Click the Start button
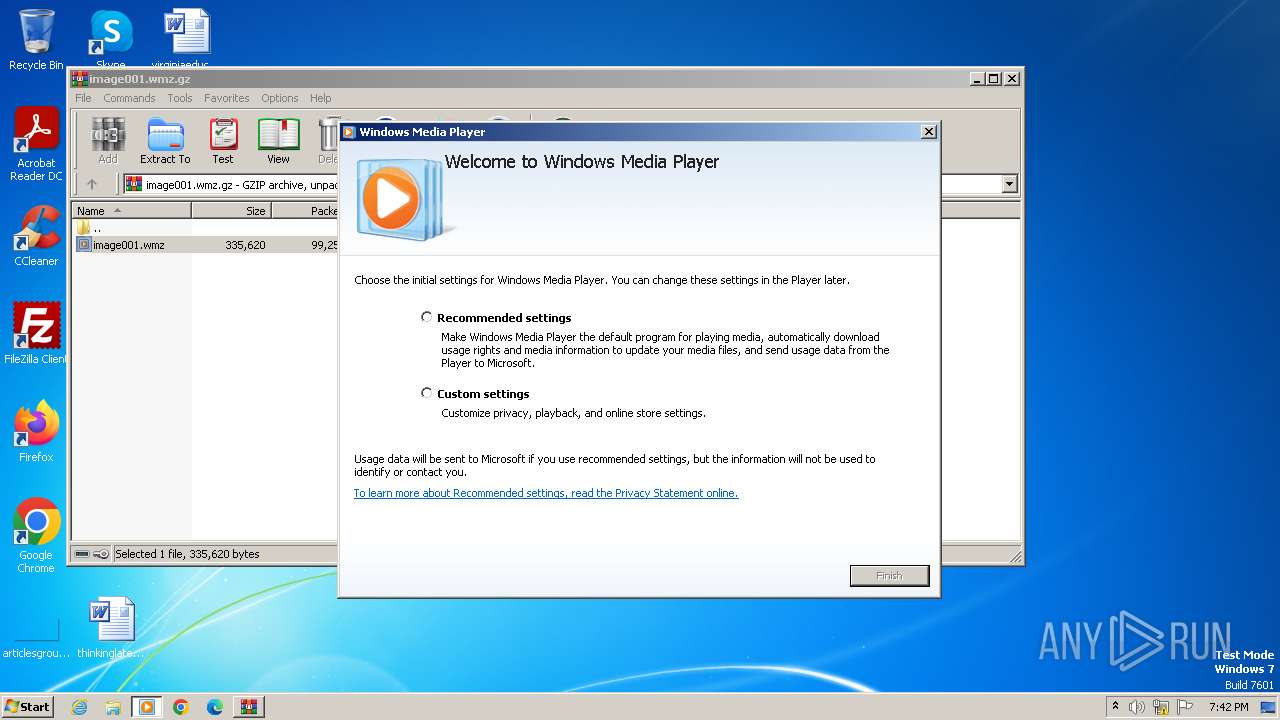This screenshot has height=720, width=1280. tap(27, 706)
